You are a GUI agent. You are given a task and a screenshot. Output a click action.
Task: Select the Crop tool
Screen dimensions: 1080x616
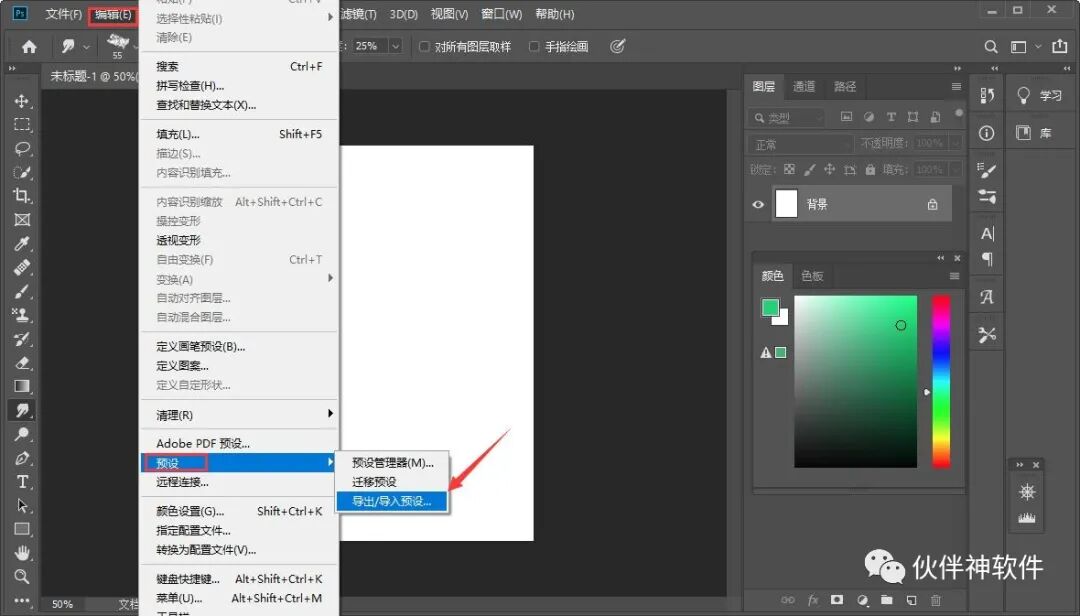pos(22,196)
